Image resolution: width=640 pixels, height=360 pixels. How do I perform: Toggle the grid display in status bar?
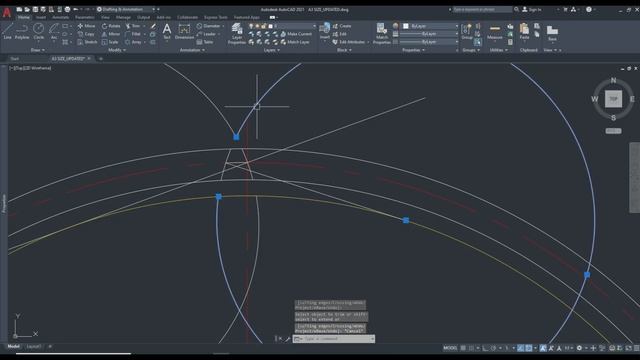(x=463, y=348)
